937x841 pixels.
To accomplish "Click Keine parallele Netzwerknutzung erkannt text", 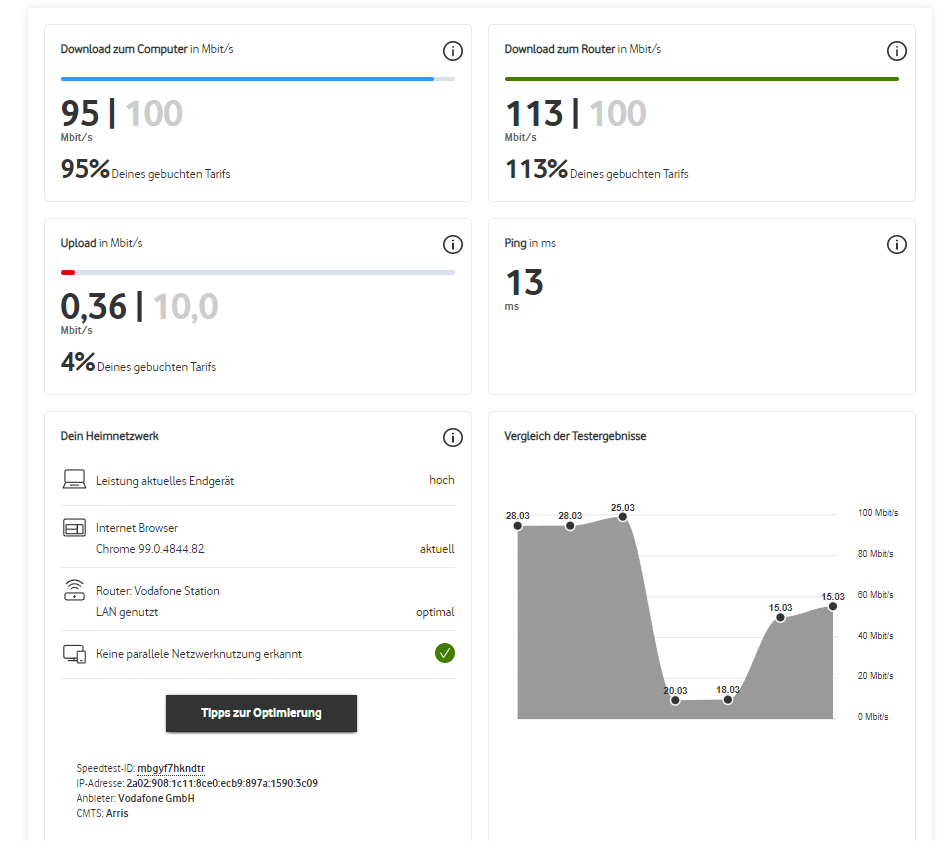I will click(x=198, y=654).
